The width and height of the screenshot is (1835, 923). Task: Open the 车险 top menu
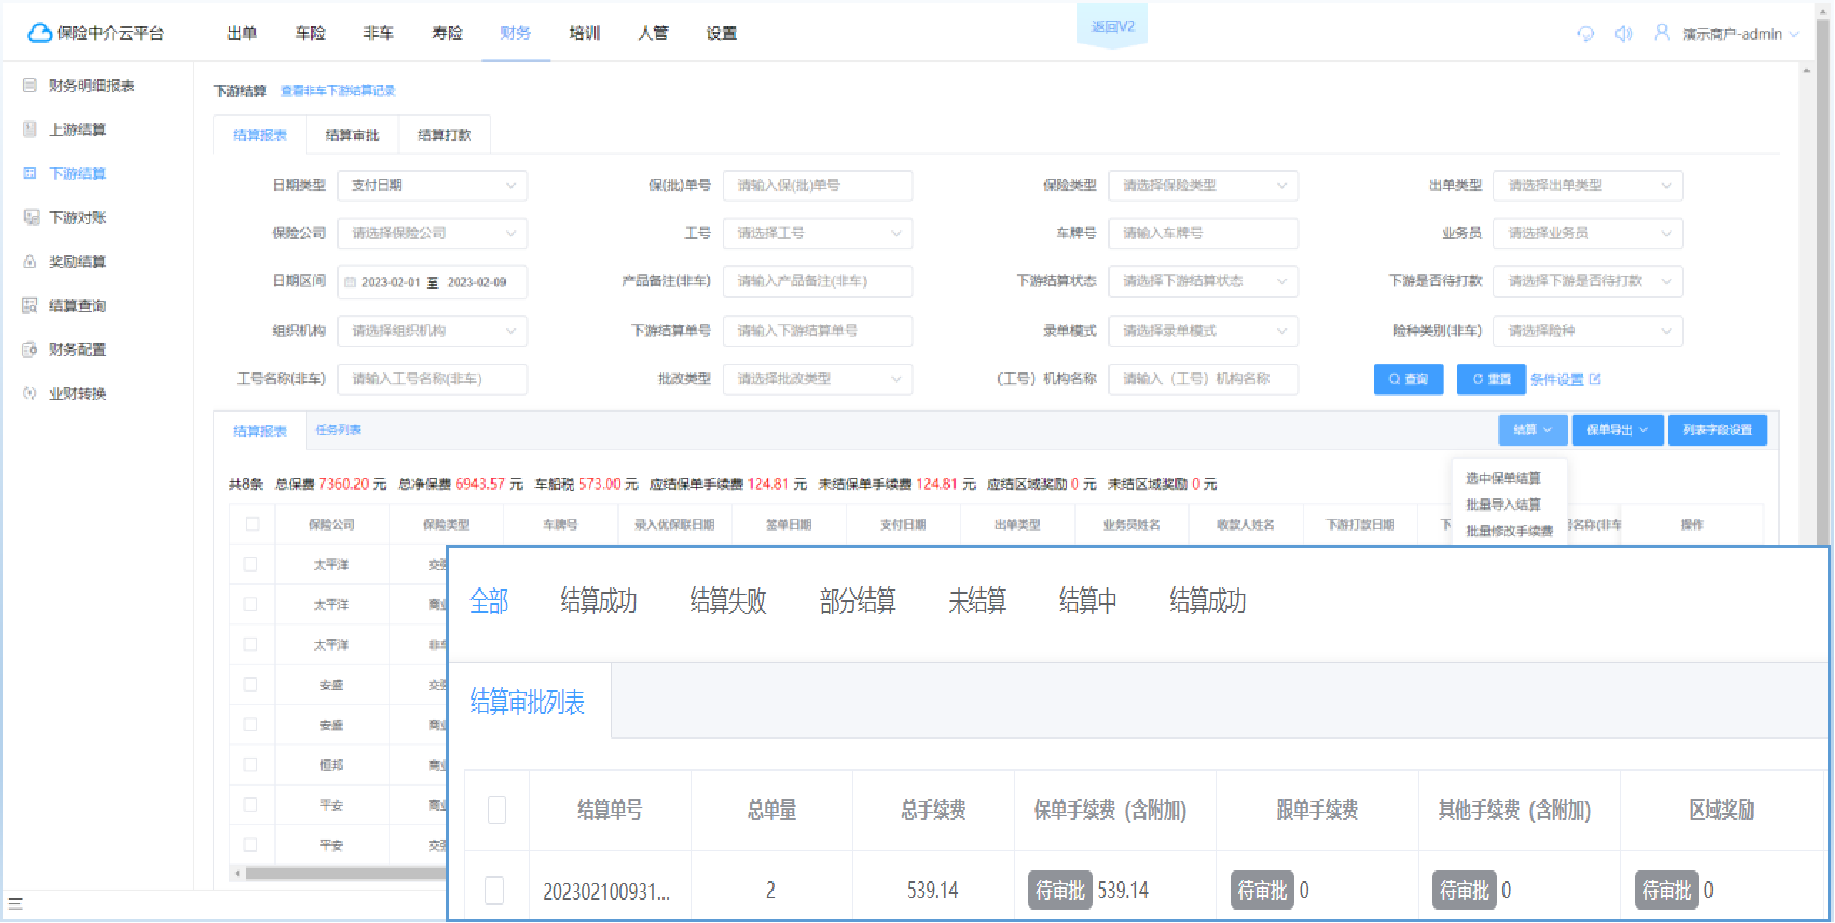pyautogui.click(x=310, y=33)
